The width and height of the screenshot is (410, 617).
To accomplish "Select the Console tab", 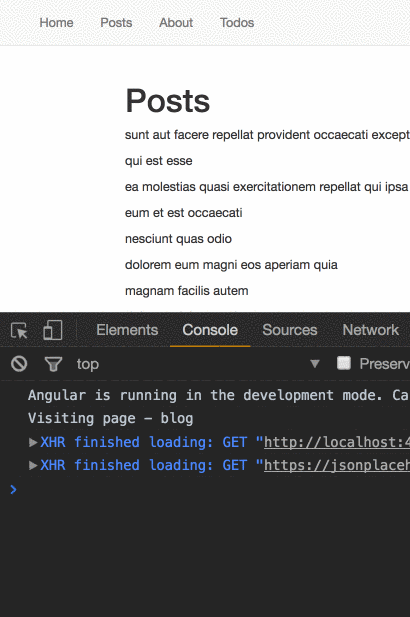I will coord(210,330).
